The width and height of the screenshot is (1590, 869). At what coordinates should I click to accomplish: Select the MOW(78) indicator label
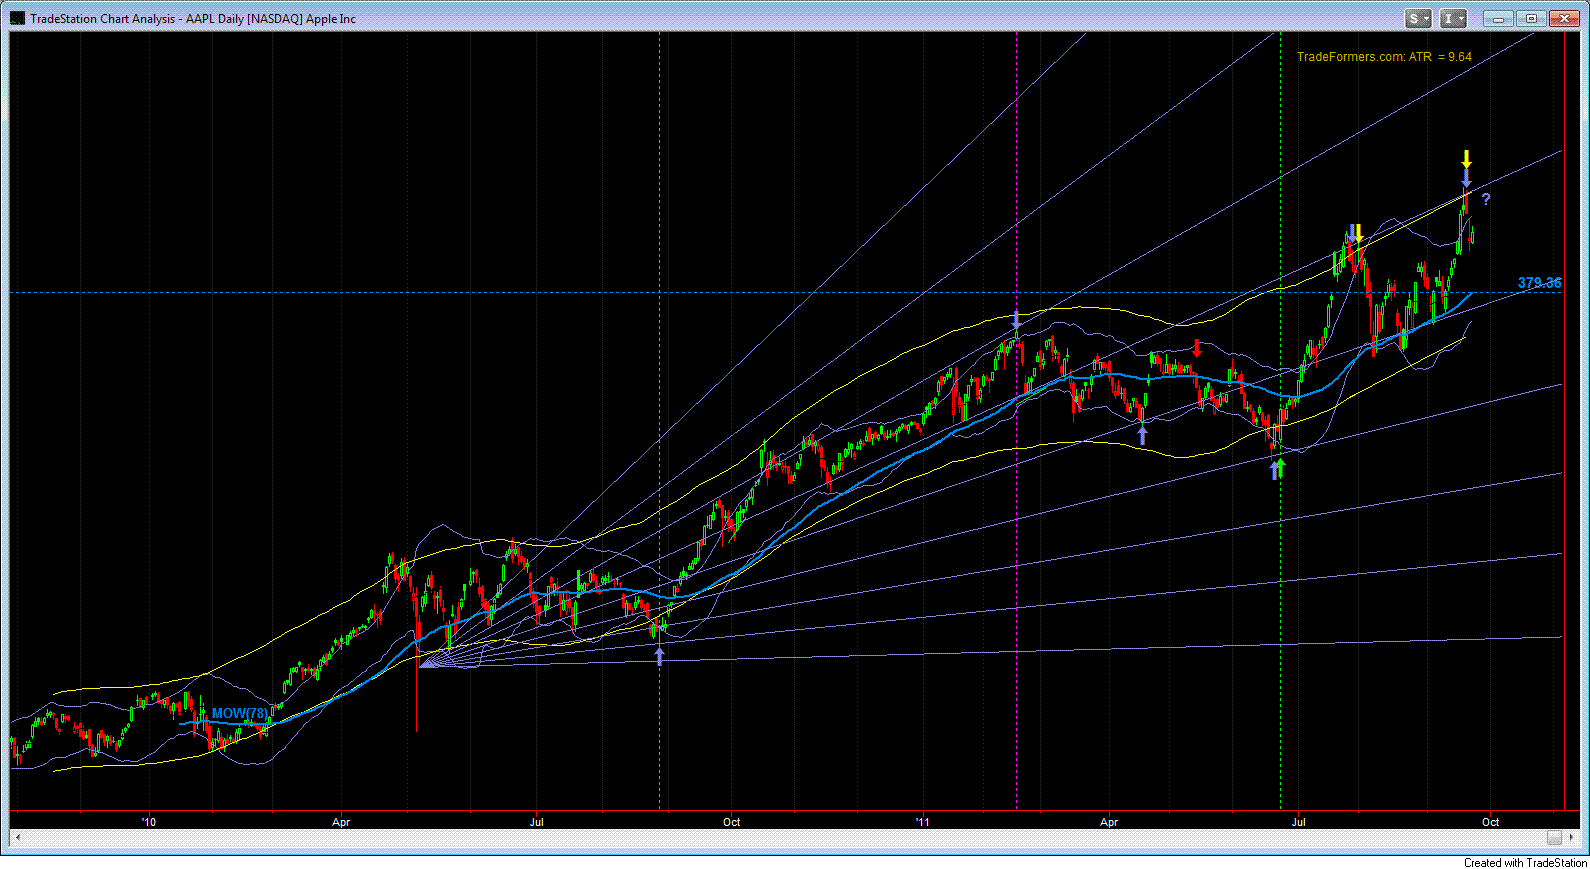239,713
